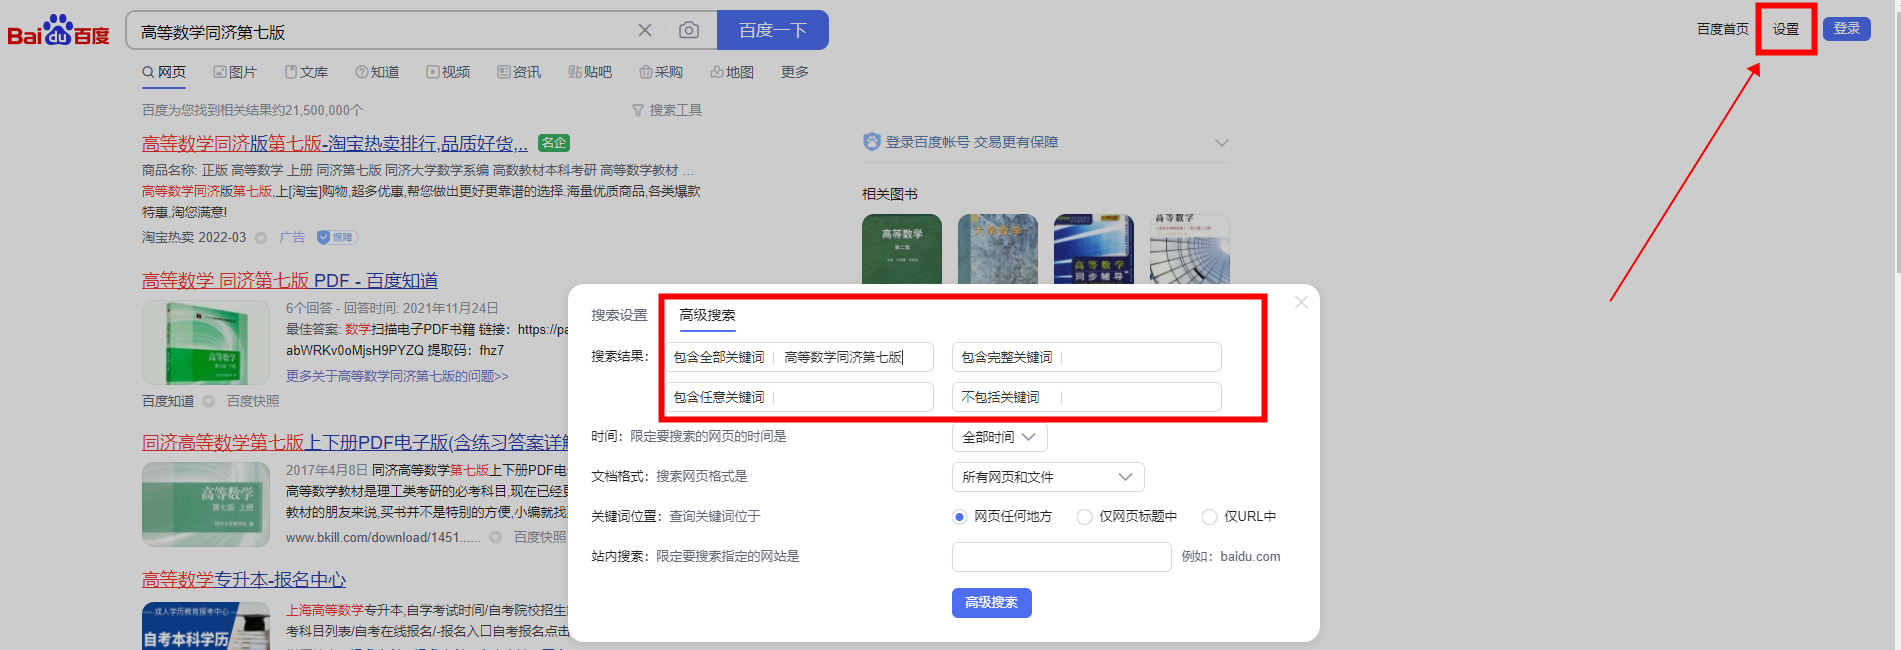Click the 包含全部关键词 input field
The image size is (1901, 650).
(x=800, y=357)
